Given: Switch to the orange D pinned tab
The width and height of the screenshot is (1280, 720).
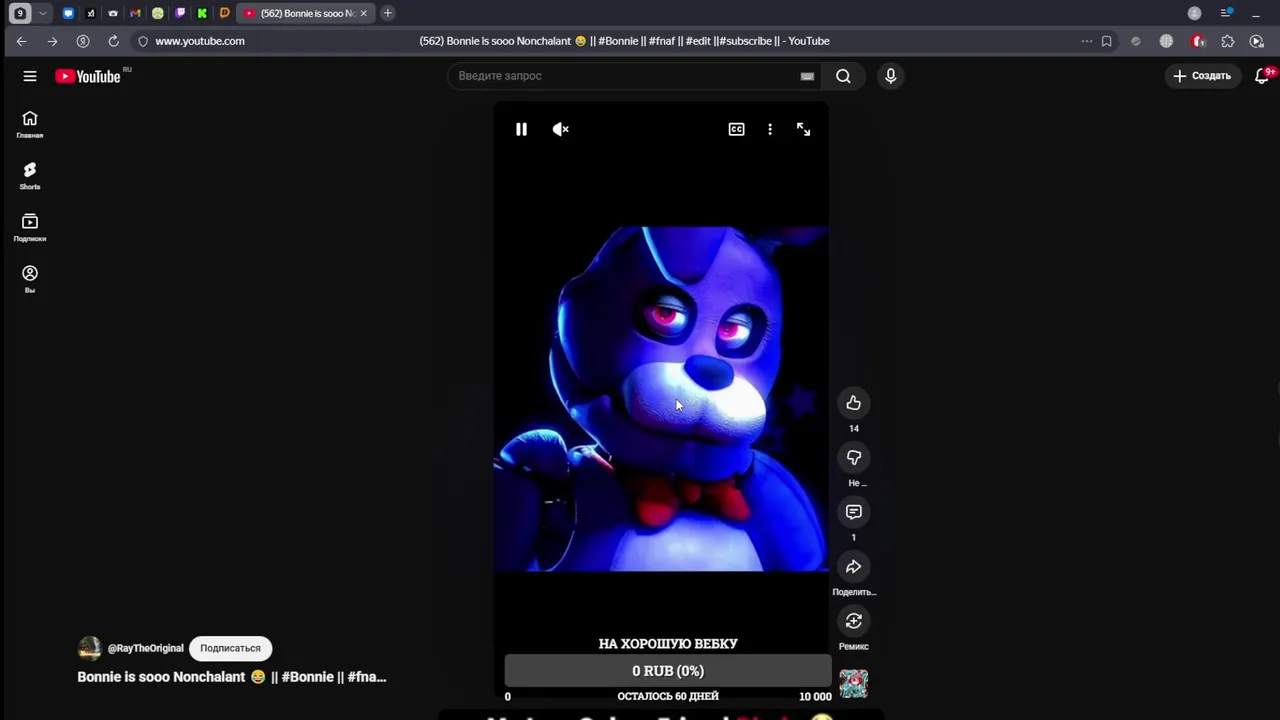Looking at the screenshot, I should coord(224,13).
